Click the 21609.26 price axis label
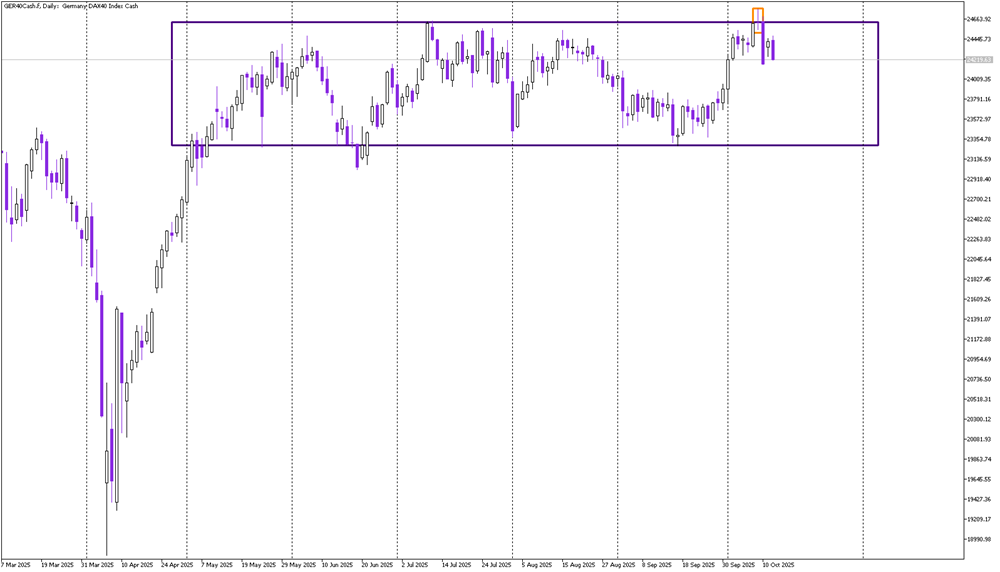Viewport: 1000px width, 572px height. [x=965, y=300]
